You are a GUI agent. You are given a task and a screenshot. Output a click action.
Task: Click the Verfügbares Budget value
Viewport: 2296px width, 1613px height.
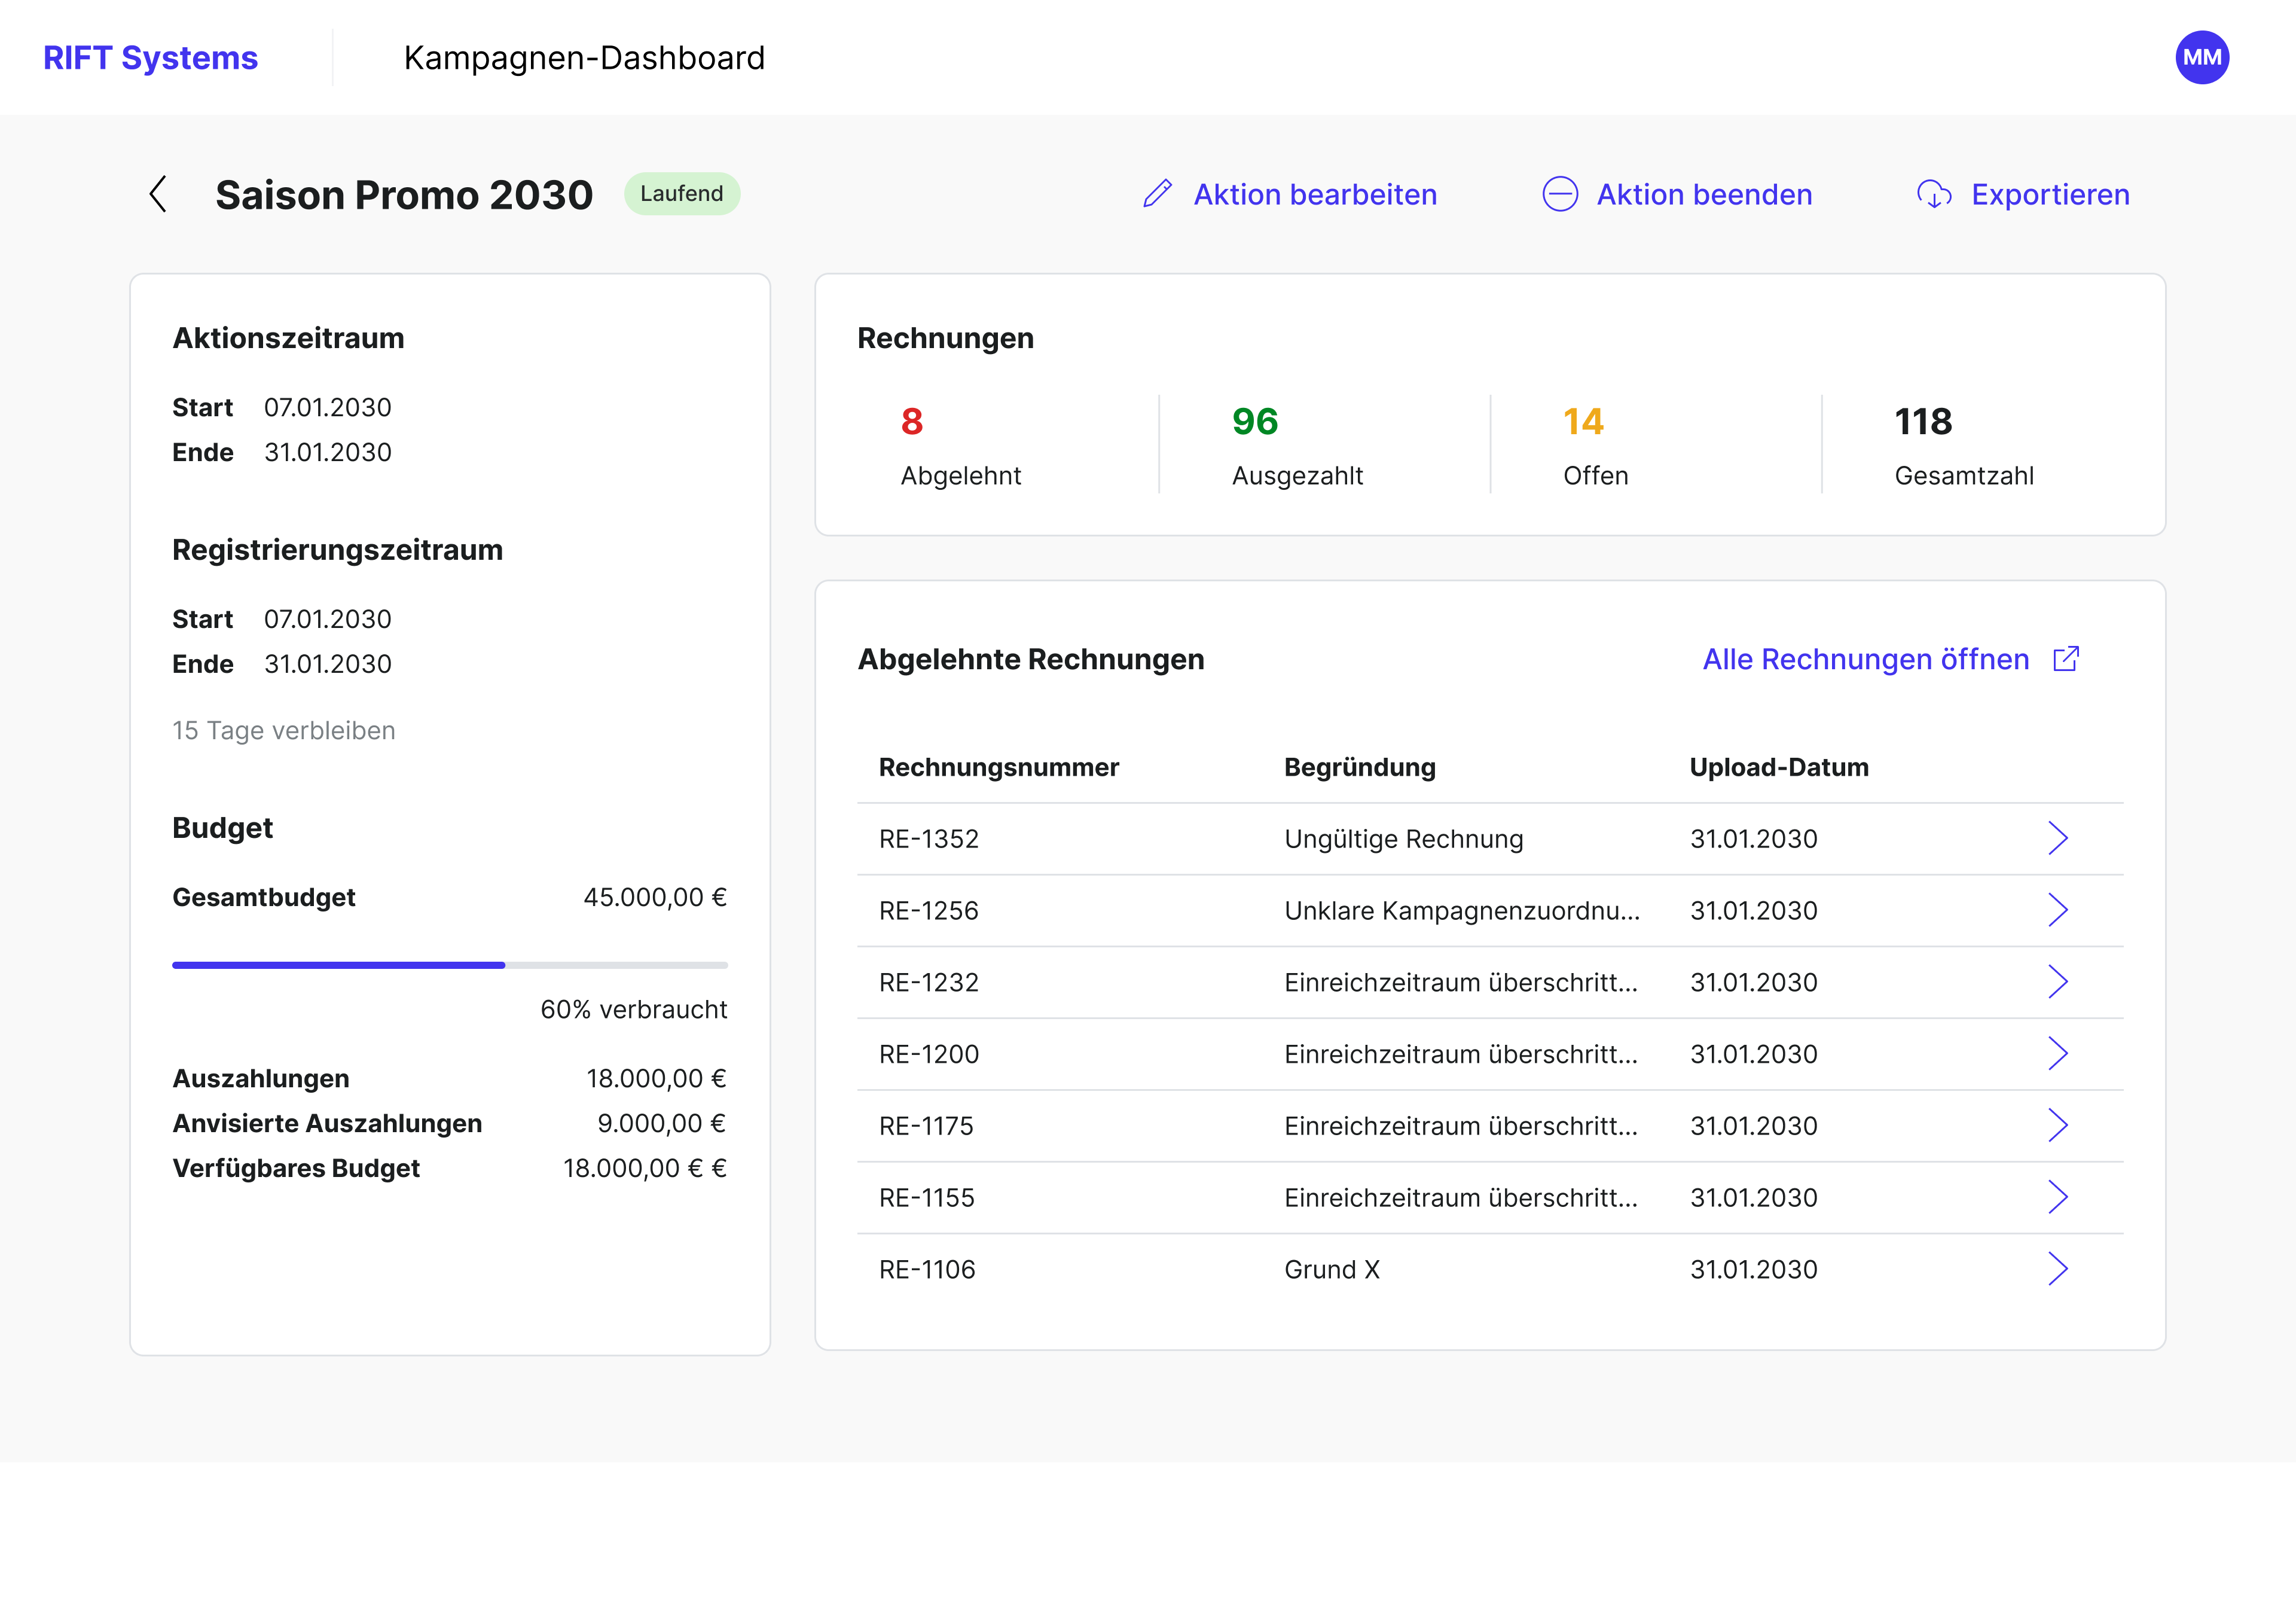(x=645, y=1168)
